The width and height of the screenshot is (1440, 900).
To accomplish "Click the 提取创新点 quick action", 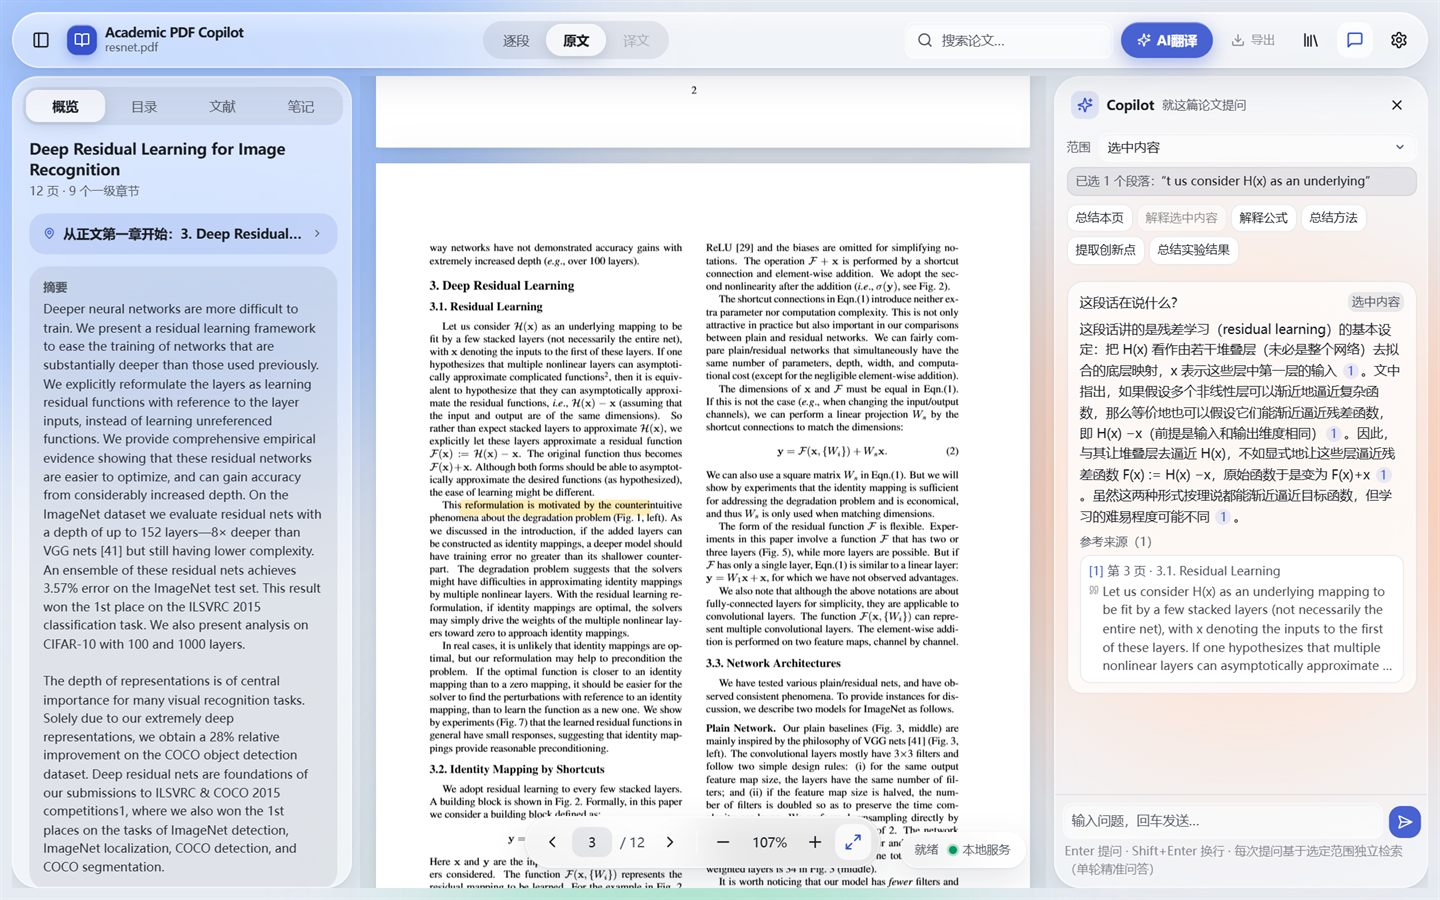I will click(1105, 249).
